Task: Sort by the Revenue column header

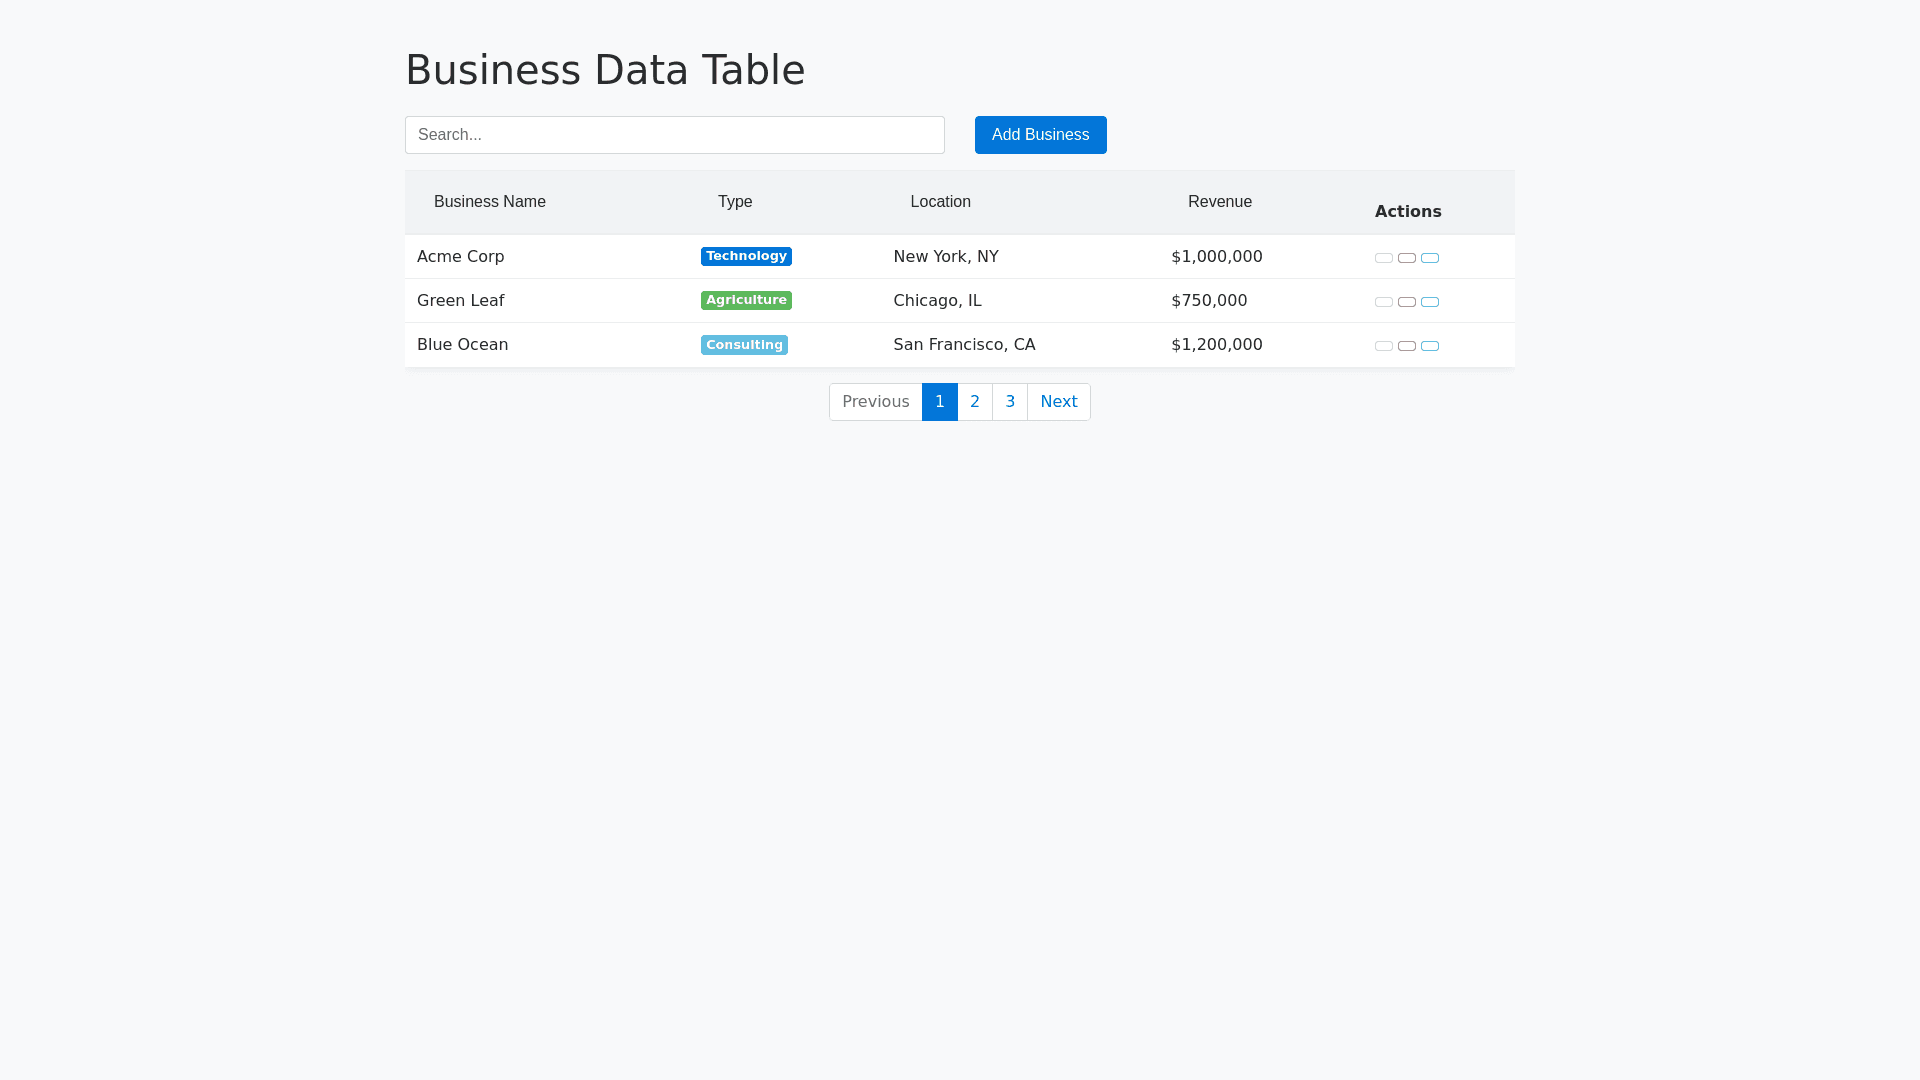Action: [1219, 202]
